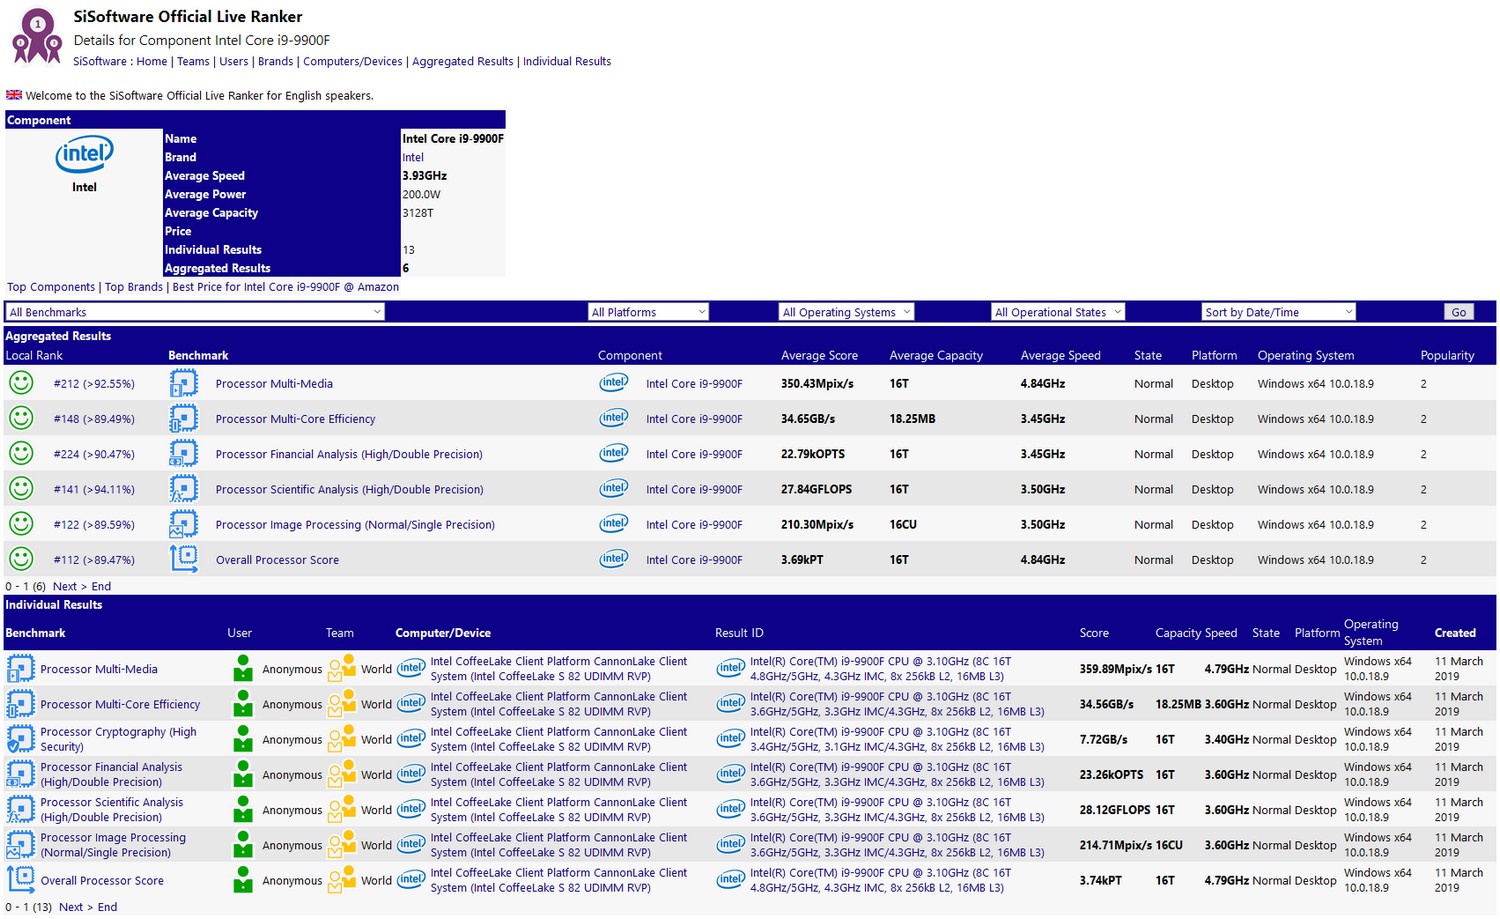Open the Top Components link

(51, 287)
